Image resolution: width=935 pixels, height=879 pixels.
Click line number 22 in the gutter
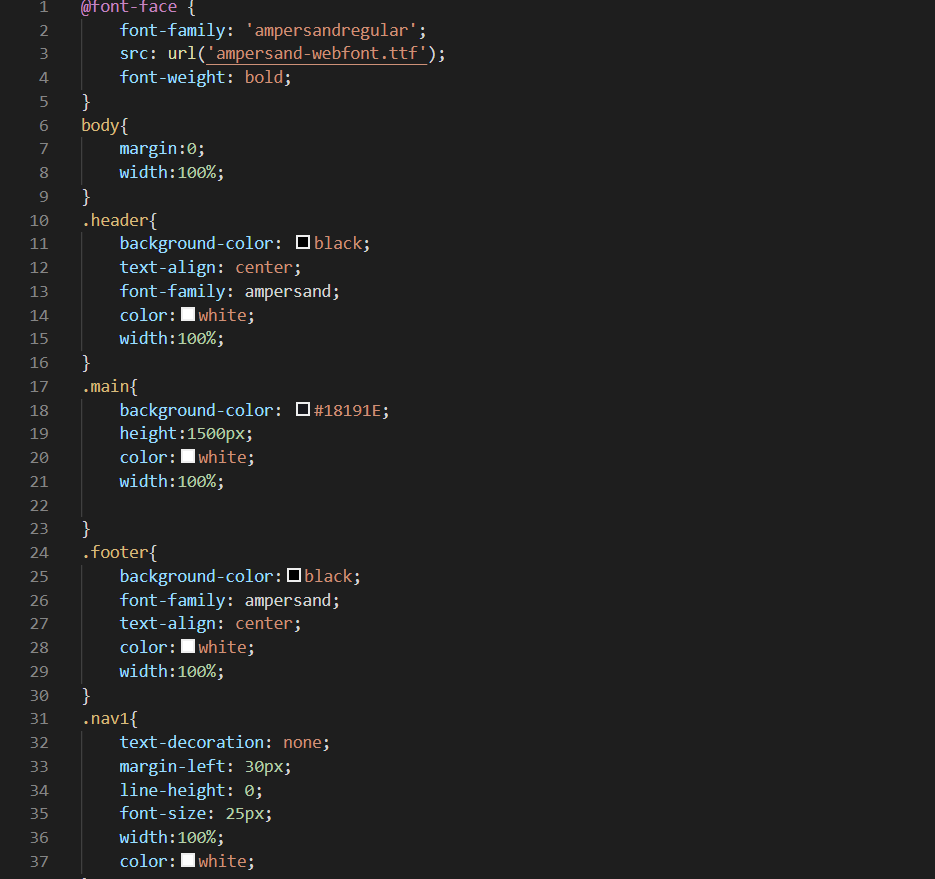(x=39, y=506)
